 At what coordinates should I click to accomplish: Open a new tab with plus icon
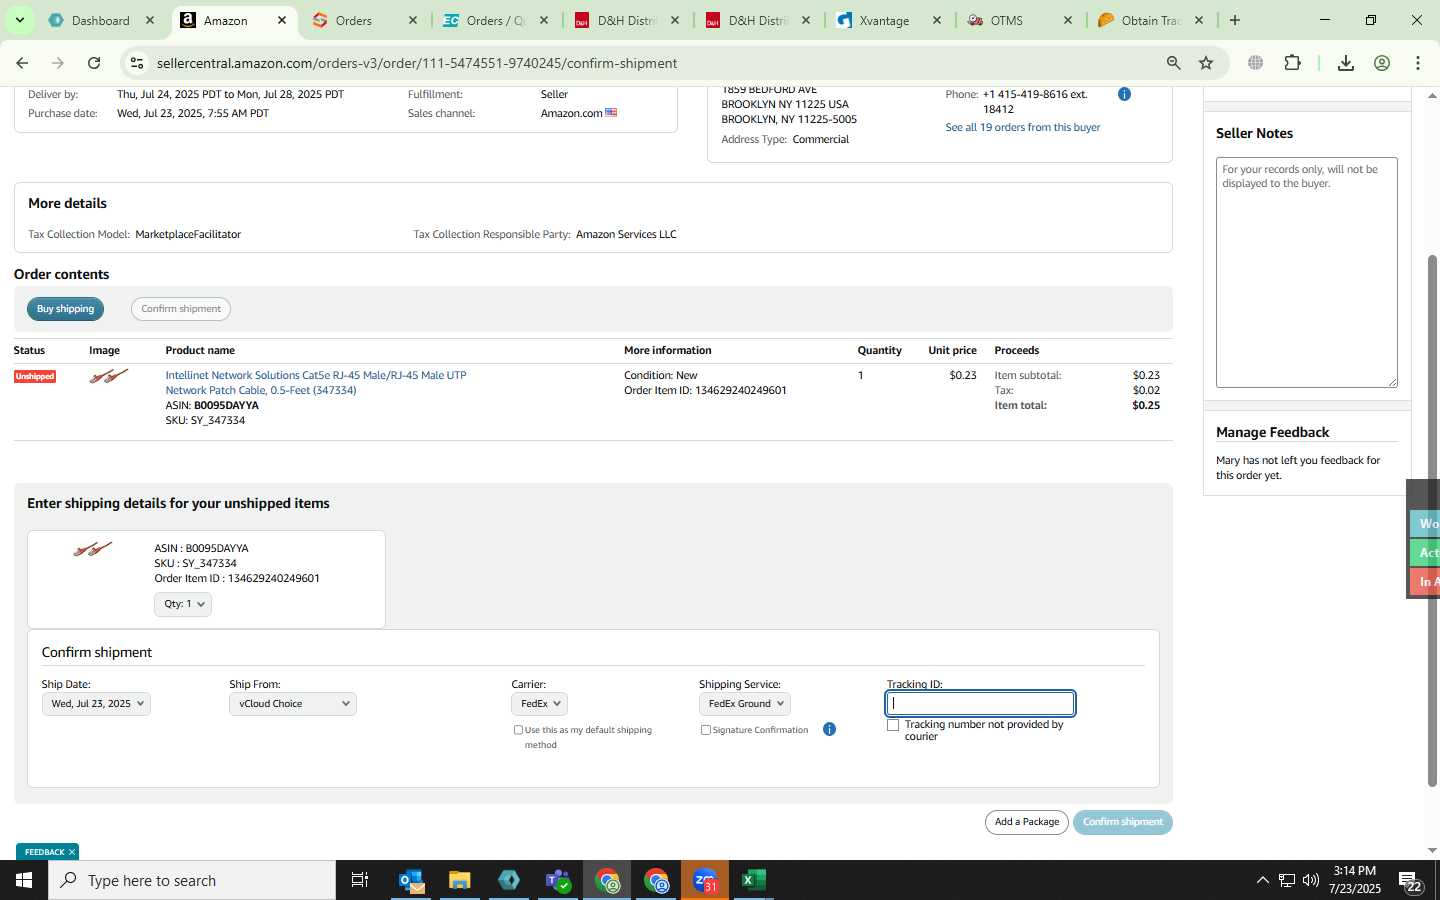pyautogui.click(x=1235, y=20)
